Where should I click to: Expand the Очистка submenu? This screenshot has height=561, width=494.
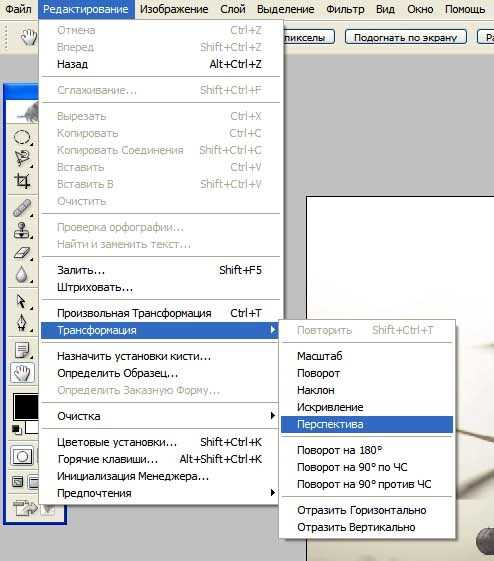[160, 416]
